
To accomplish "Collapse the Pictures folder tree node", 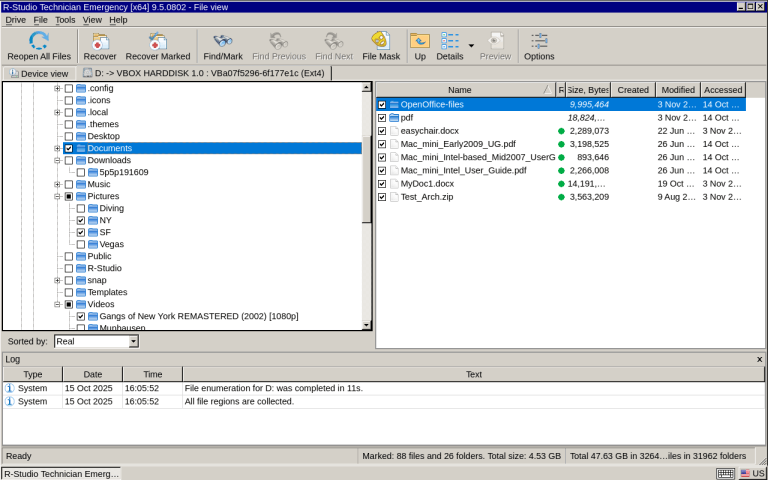I will [57, 196].
